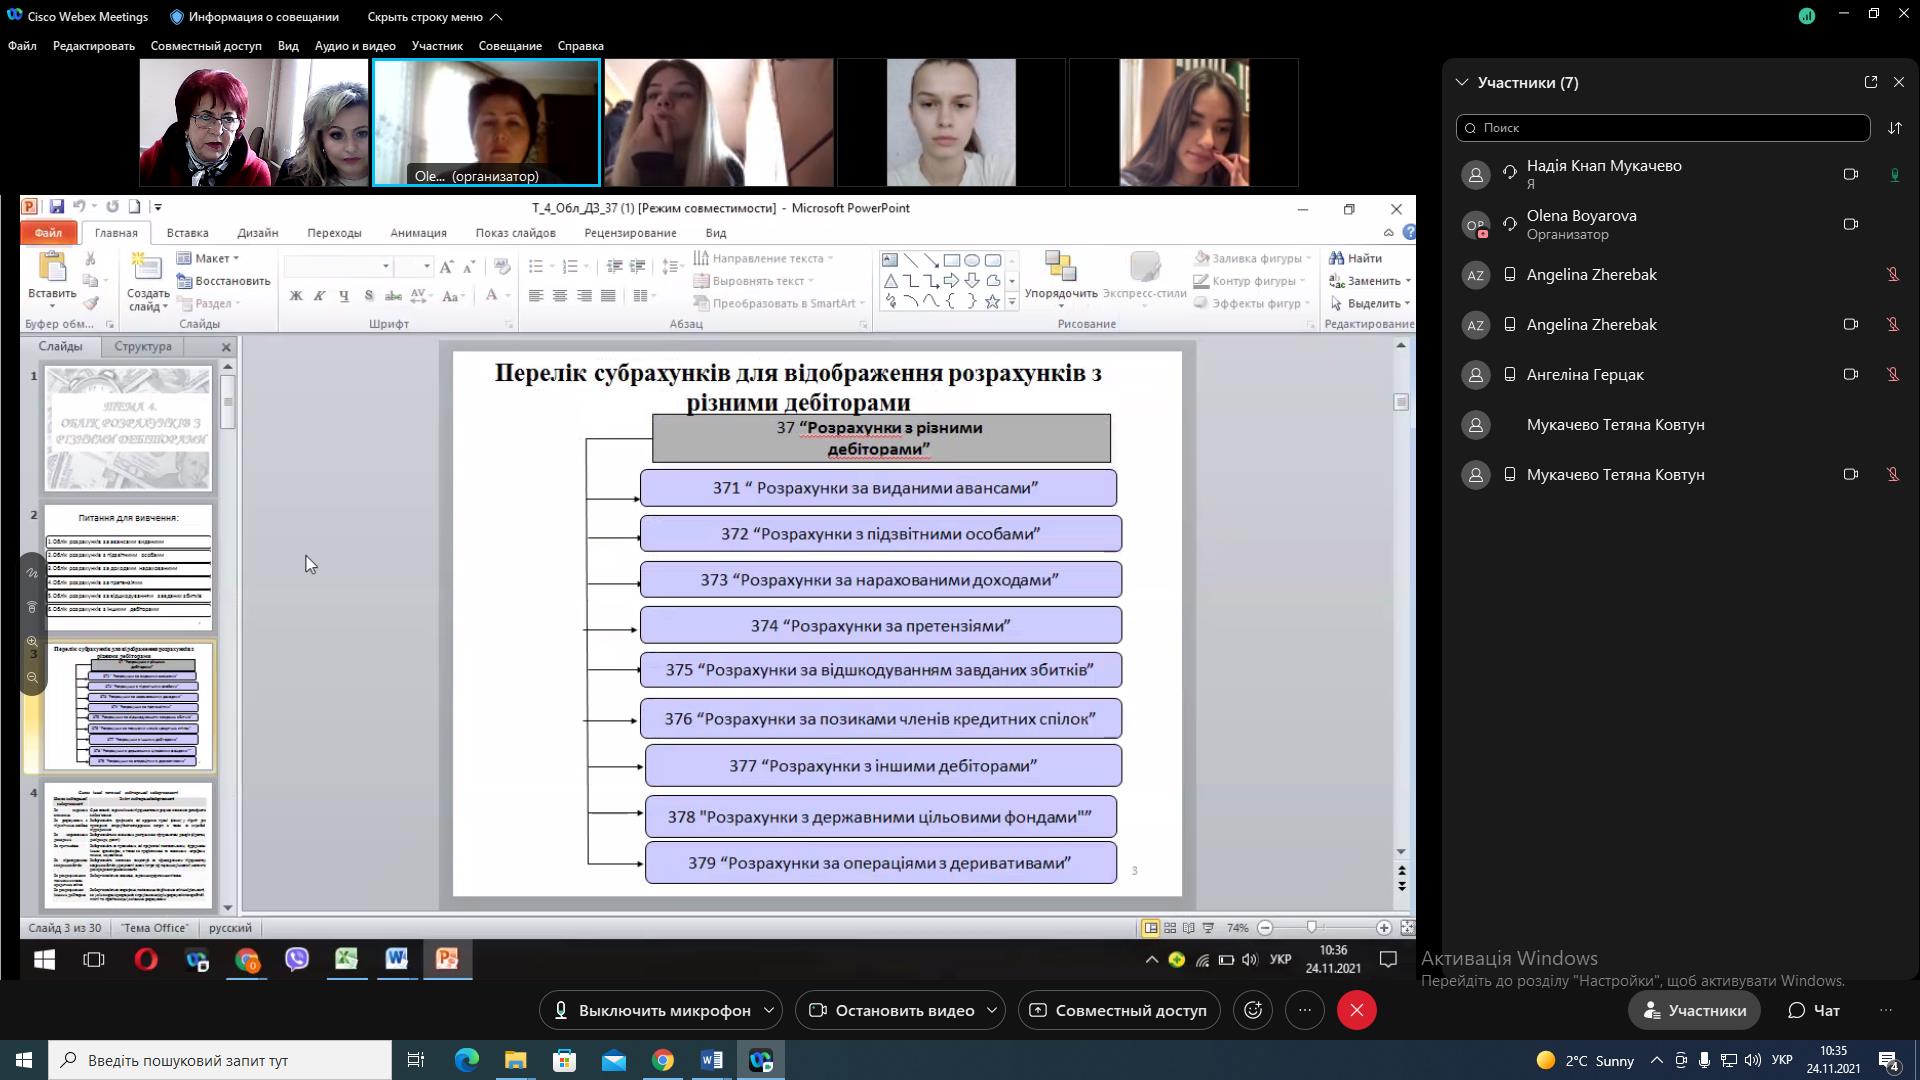Toggle strikethrough abc formatting
Viewport: 1920px width, 1080px height.
[393, 296]
